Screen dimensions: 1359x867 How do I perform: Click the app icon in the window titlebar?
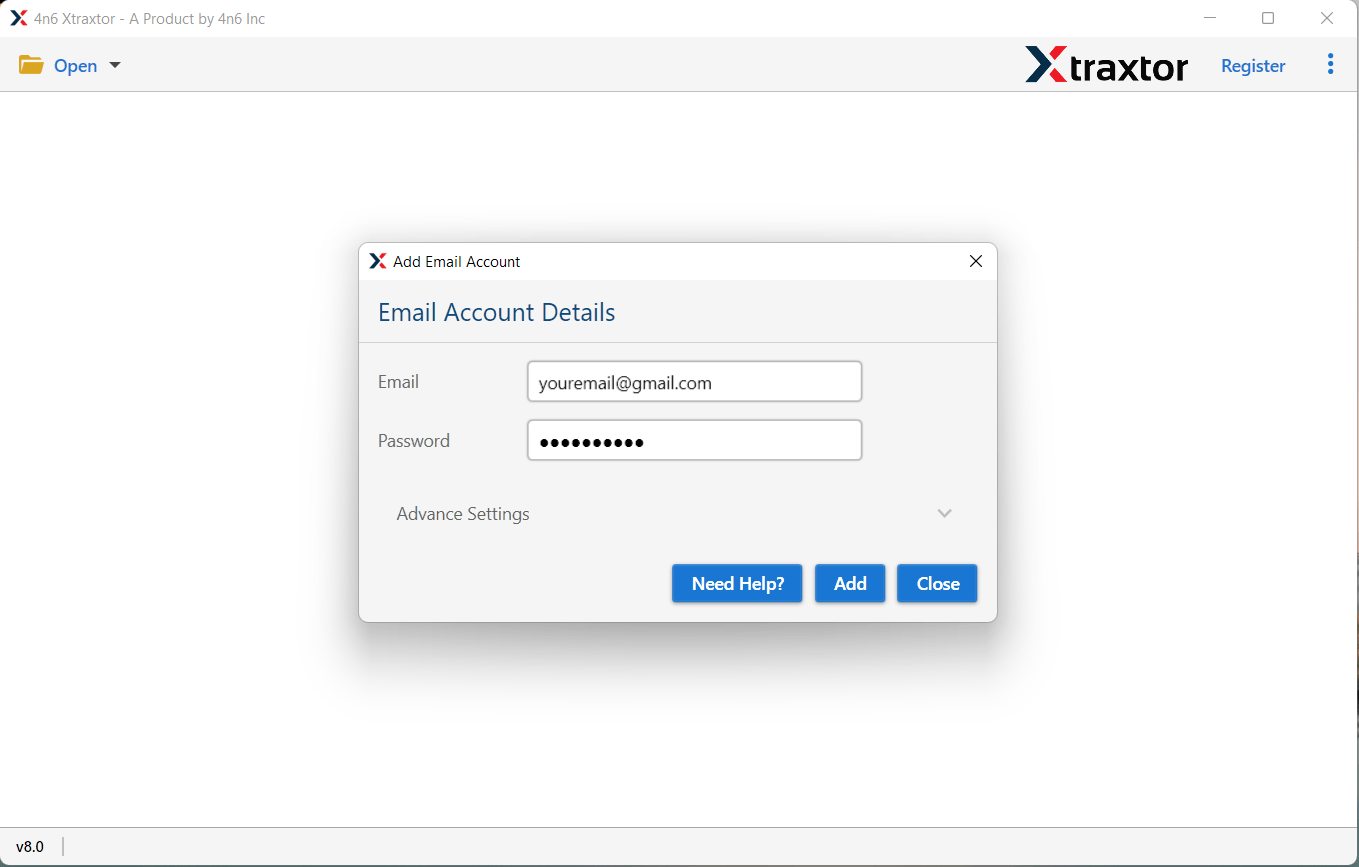coord(17,17)
